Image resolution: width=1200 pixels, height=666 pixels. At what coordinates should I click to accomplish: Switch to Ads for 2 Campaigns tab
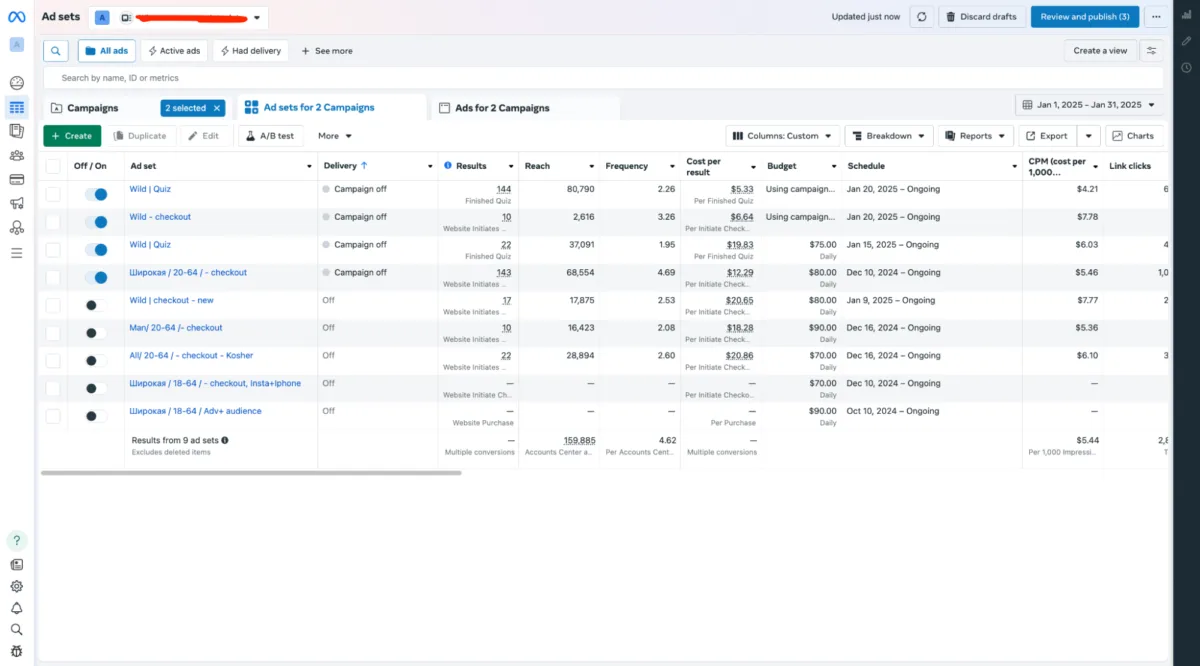coord(501,108)
